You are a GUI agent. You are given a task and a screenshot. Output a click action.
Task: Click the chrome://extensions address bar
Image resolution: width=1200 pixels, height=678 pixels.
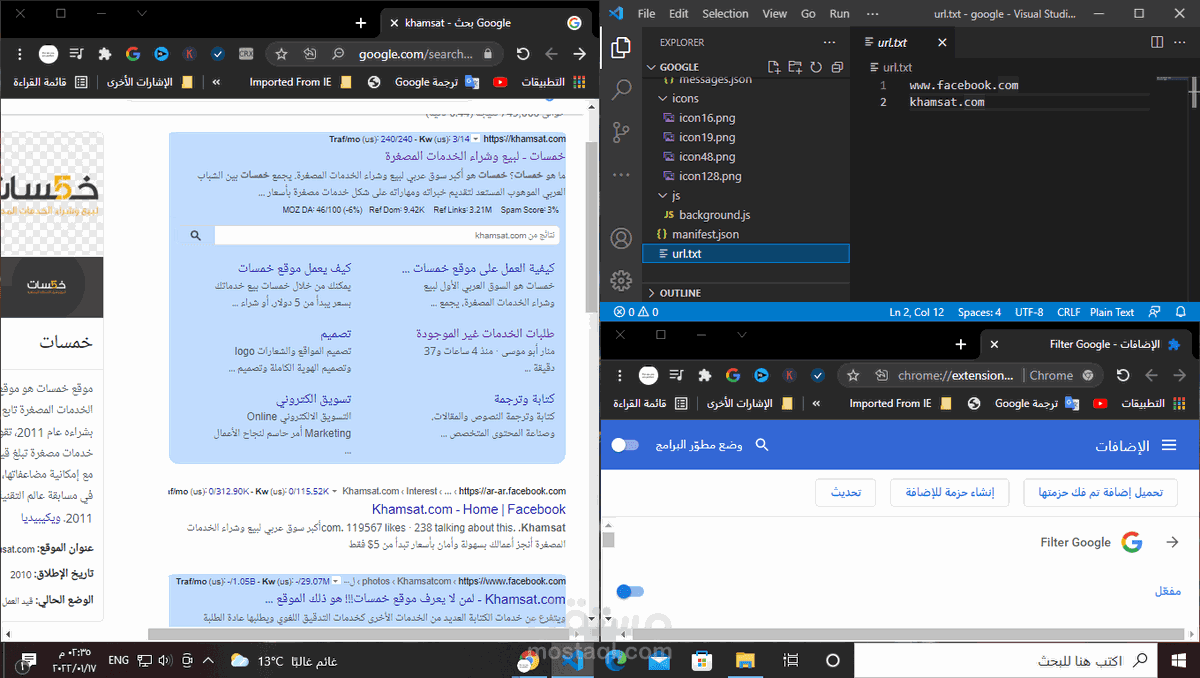970,376
